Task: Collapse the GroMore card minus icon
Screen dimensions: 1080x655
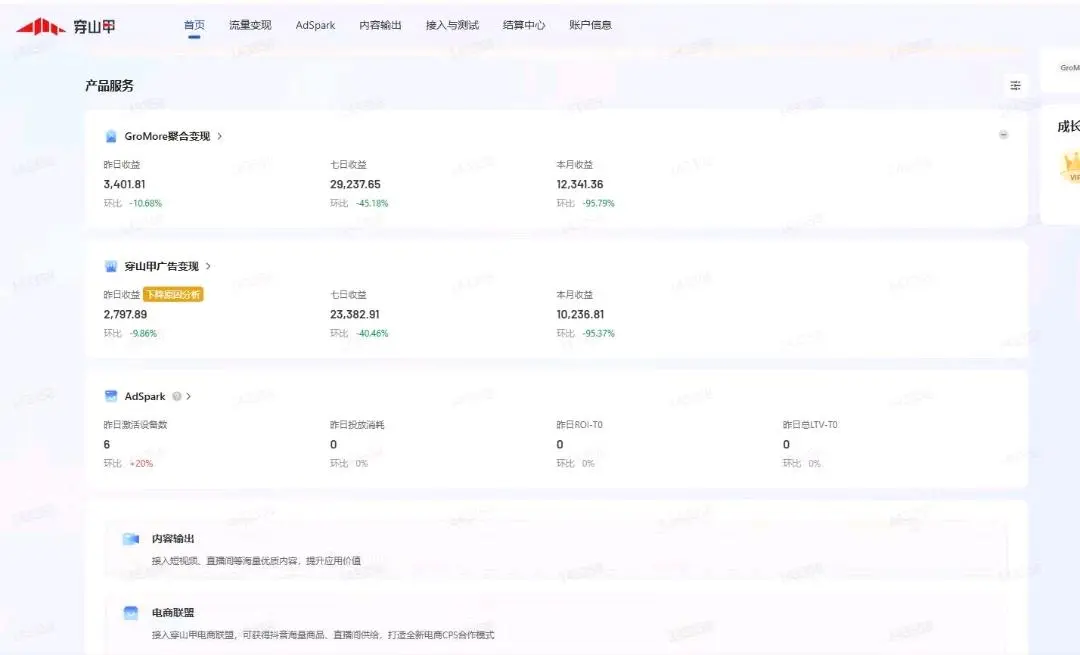Action: pos(1004,134)
